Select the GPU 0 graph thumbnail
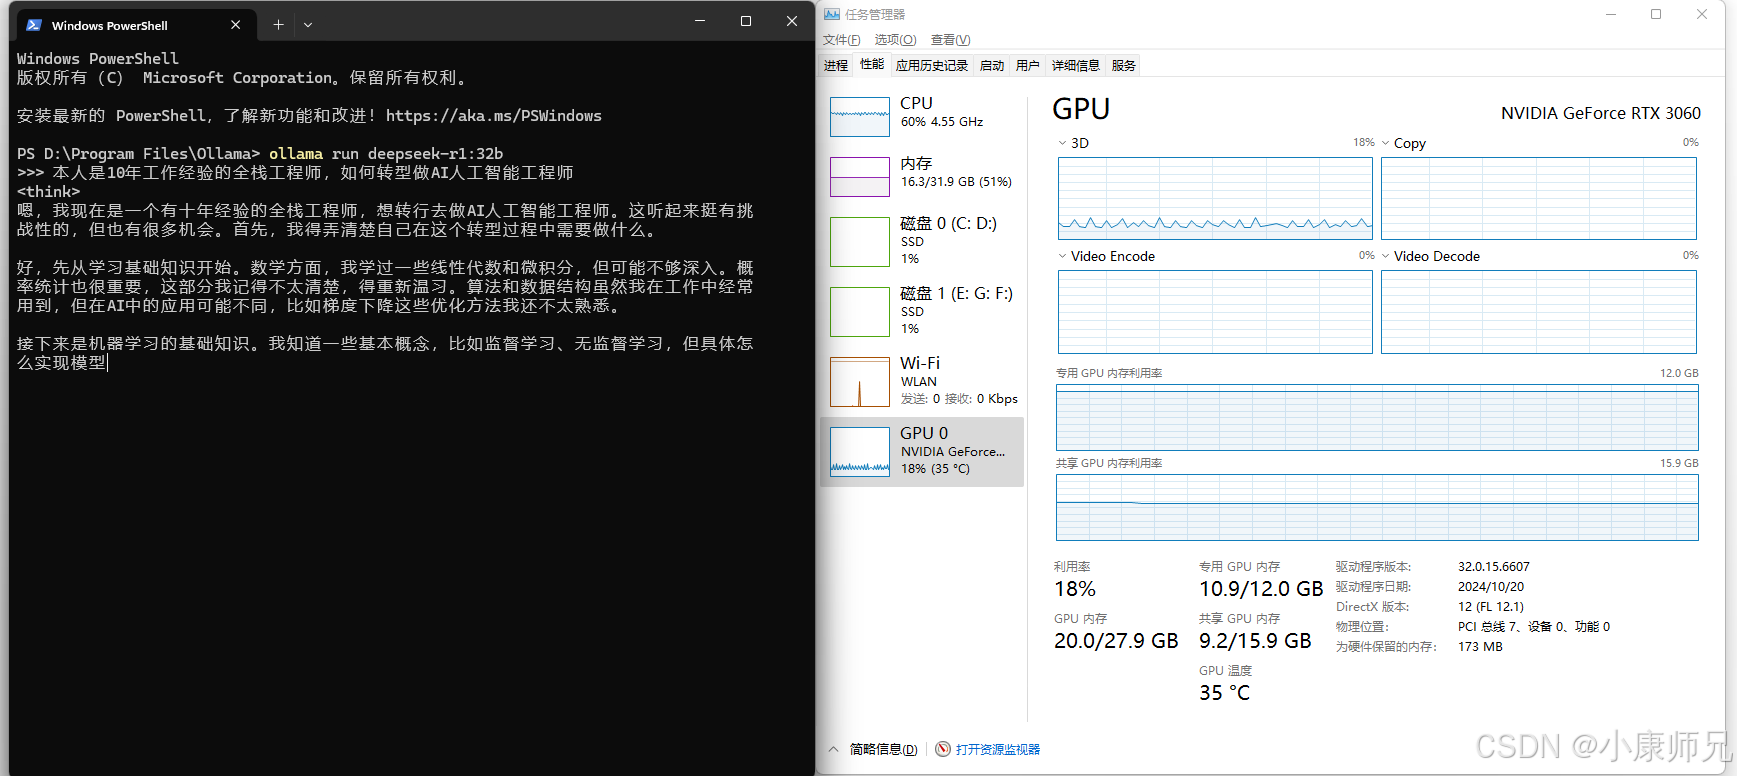Image resolution: width=1737 pixels, height=776 pixels. click(859, 452)
